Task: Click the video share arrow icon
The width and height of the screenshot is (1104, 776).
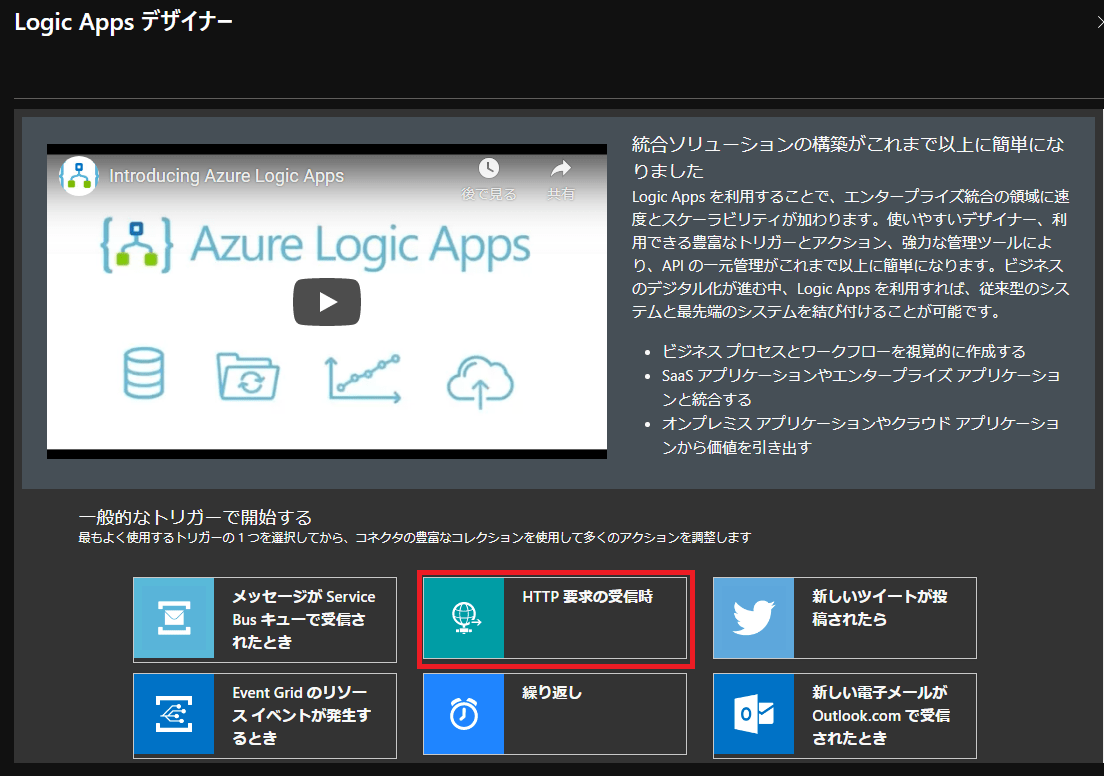Action: coord(561,168)
